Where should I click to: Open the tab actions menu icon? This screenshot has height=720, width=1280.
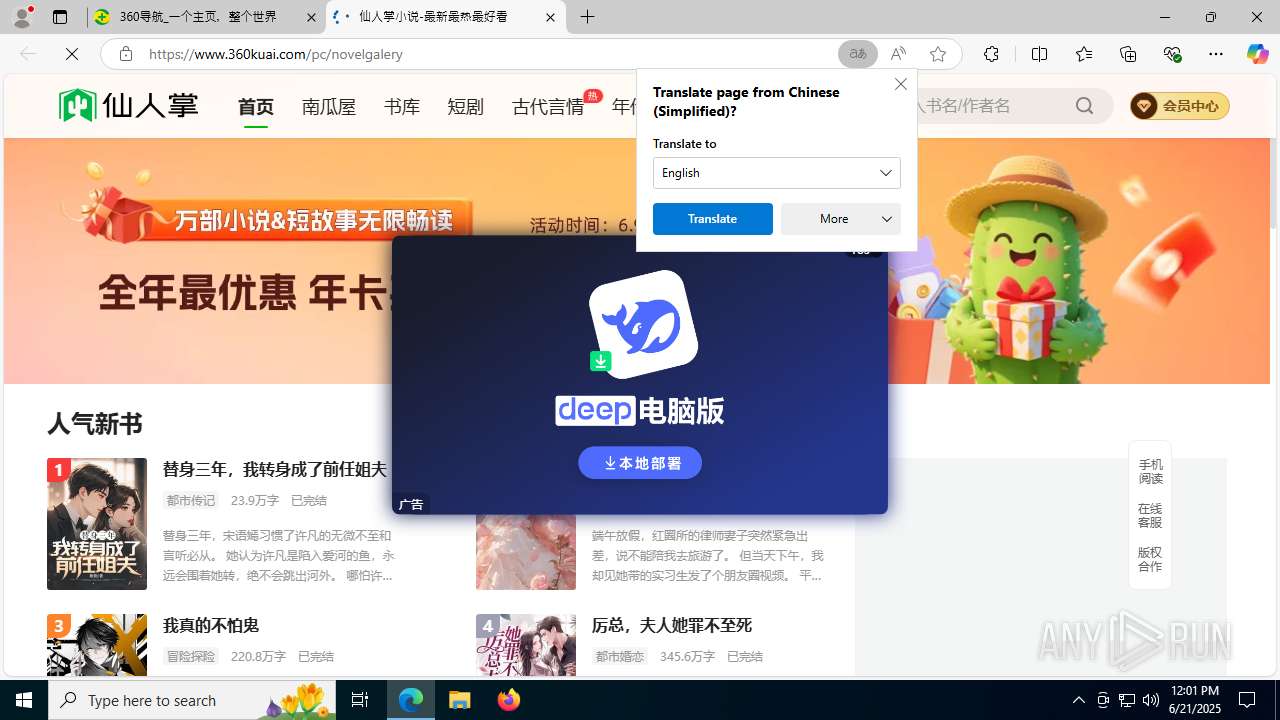click(60, 17)
